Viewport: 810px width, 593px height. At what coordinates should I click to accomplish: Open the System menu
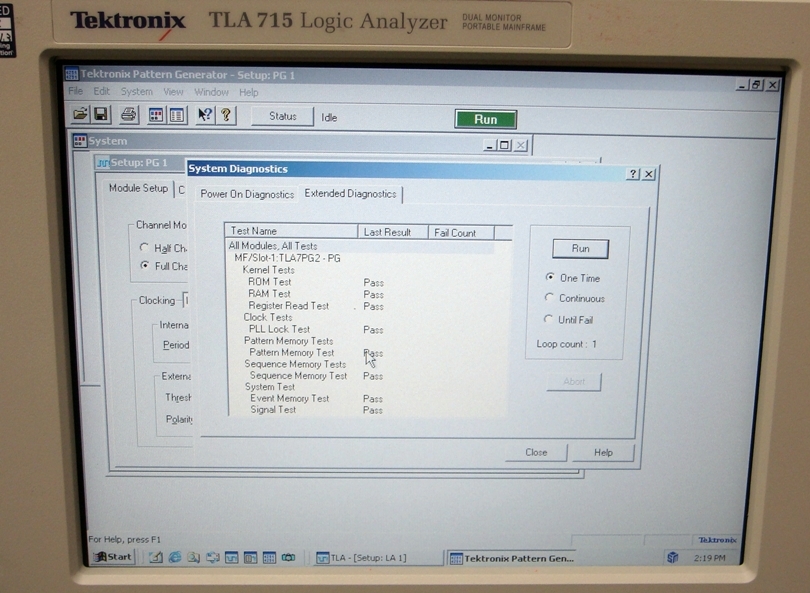137,91
